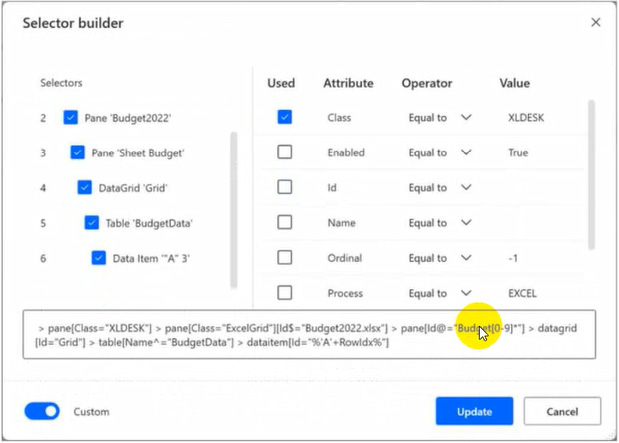Viewport: 619px width, 443px height.
Task: Uncheck the Pane 'Sheet Budget' selector
Action: point(78,153)
